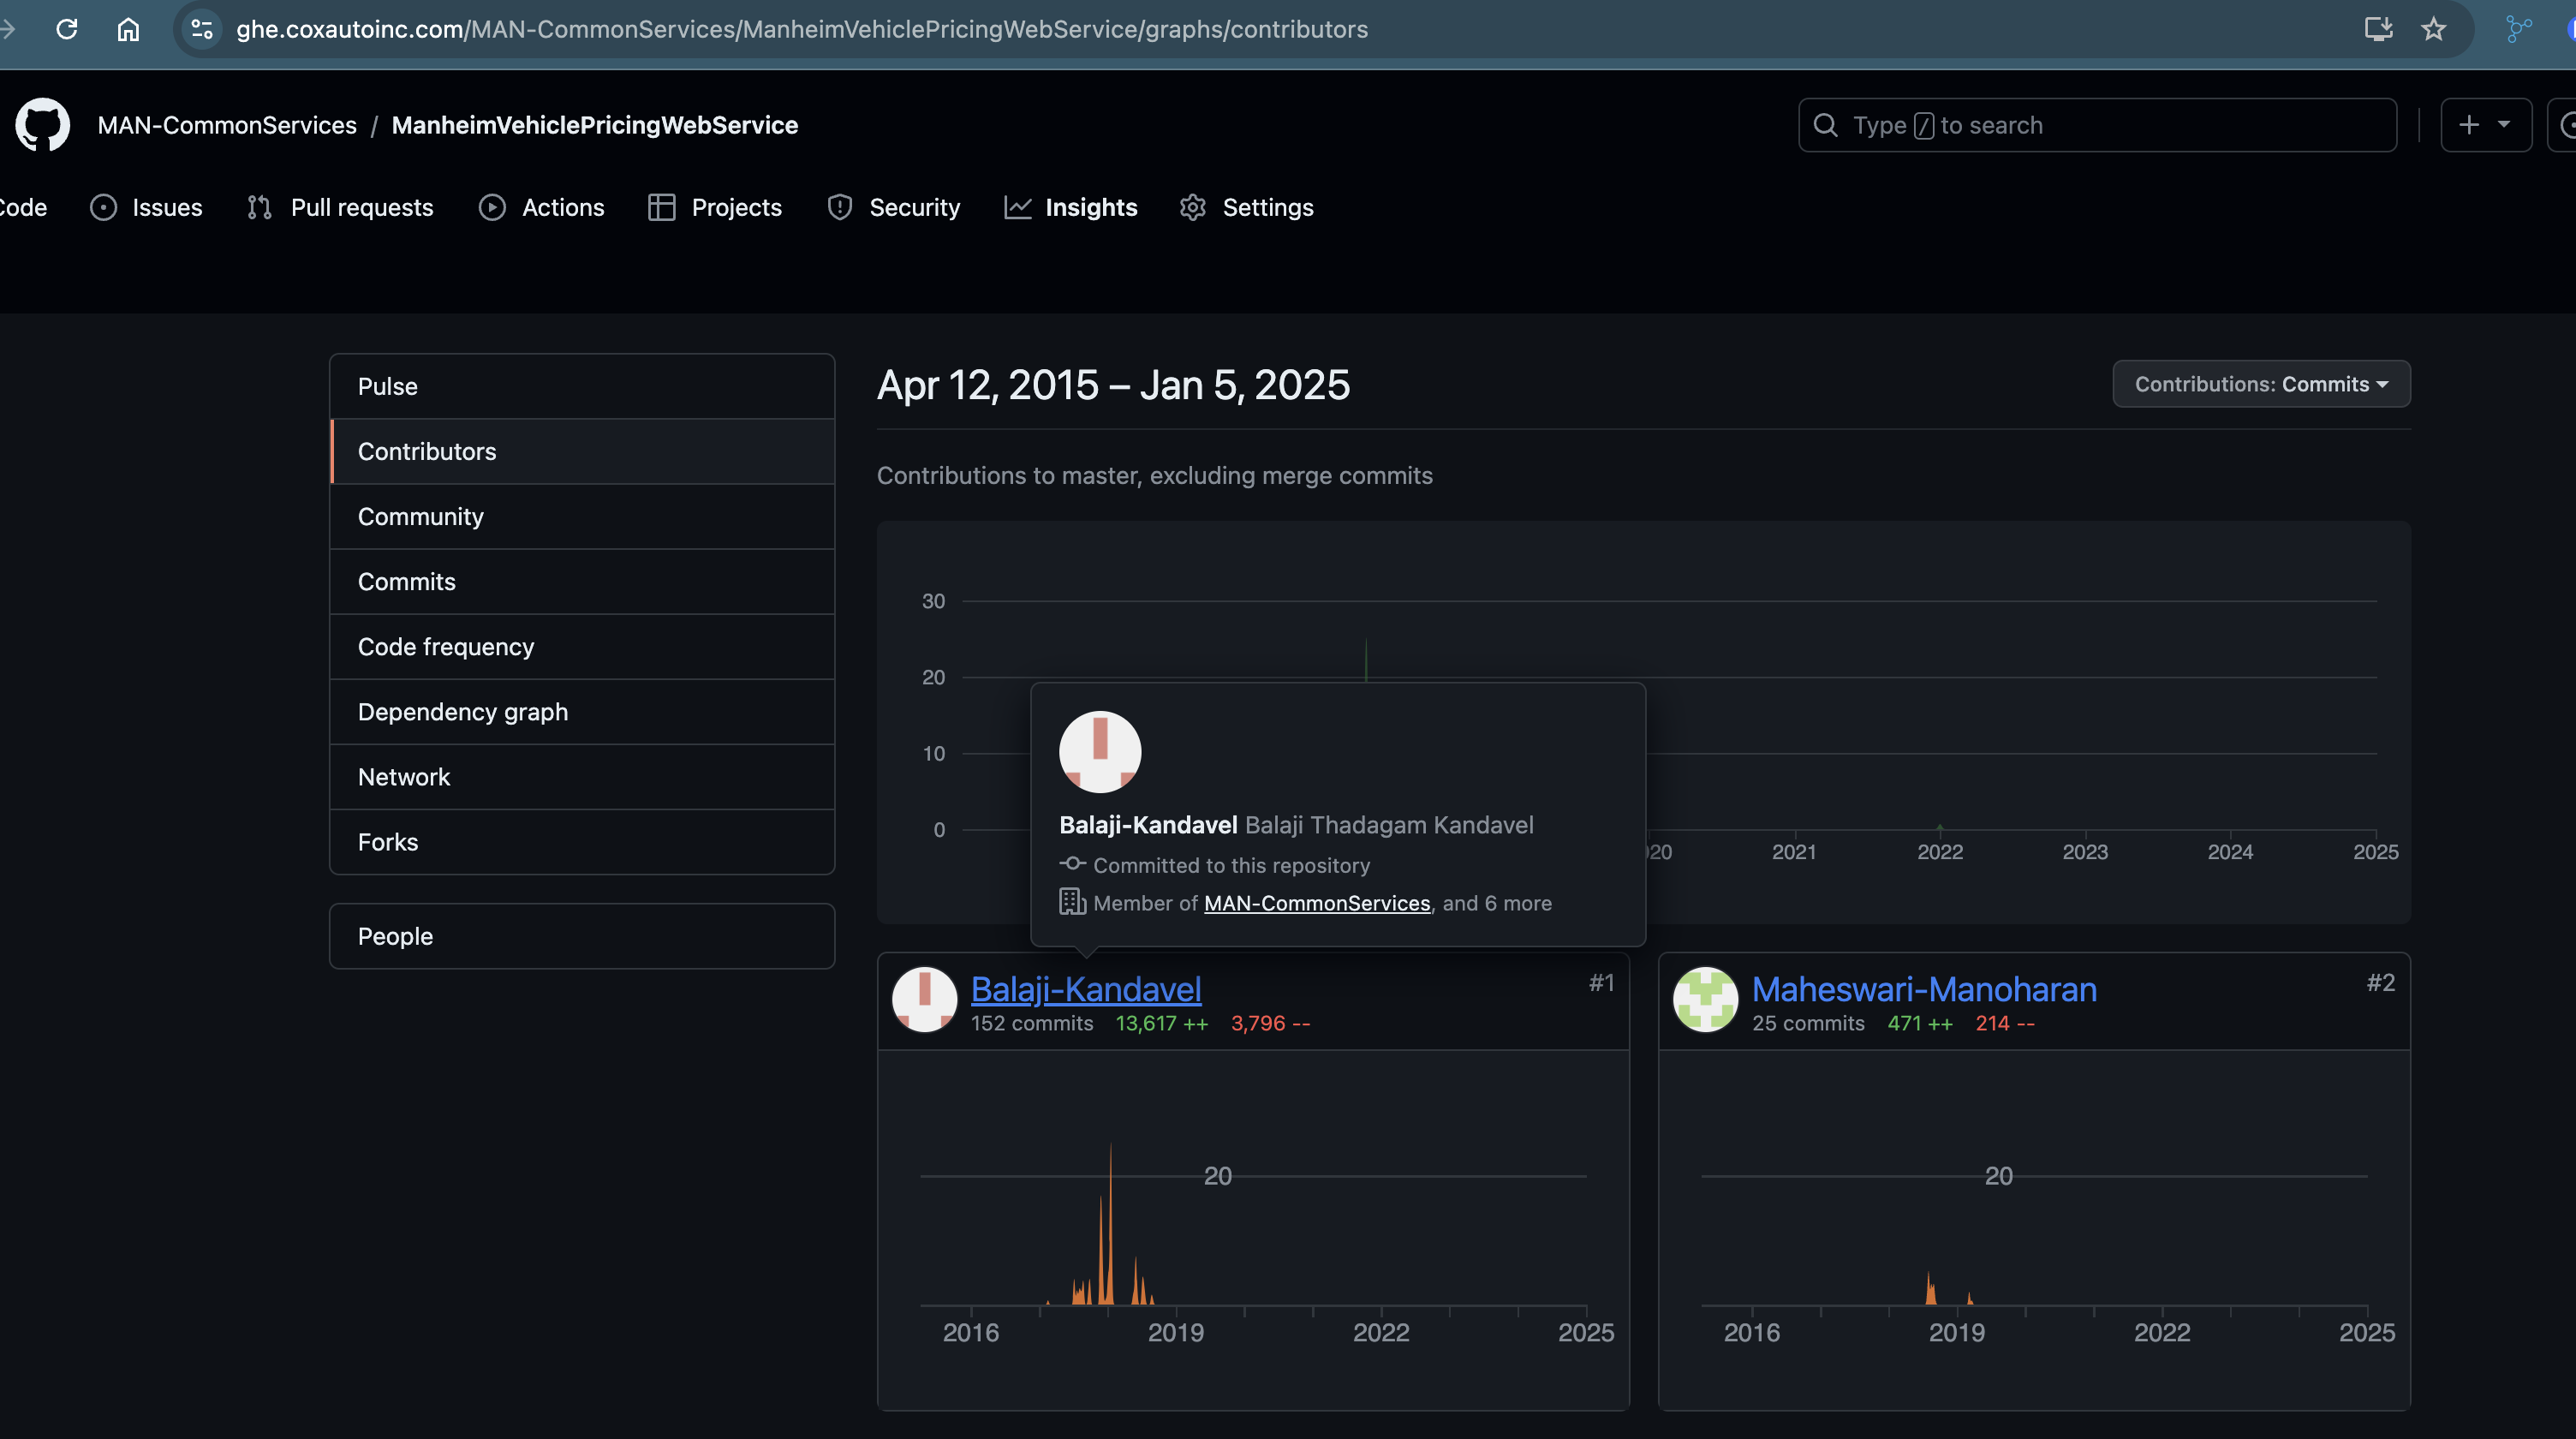Select Network in the sidebar
The image size is (2576, 1439).
coord(582,776)
